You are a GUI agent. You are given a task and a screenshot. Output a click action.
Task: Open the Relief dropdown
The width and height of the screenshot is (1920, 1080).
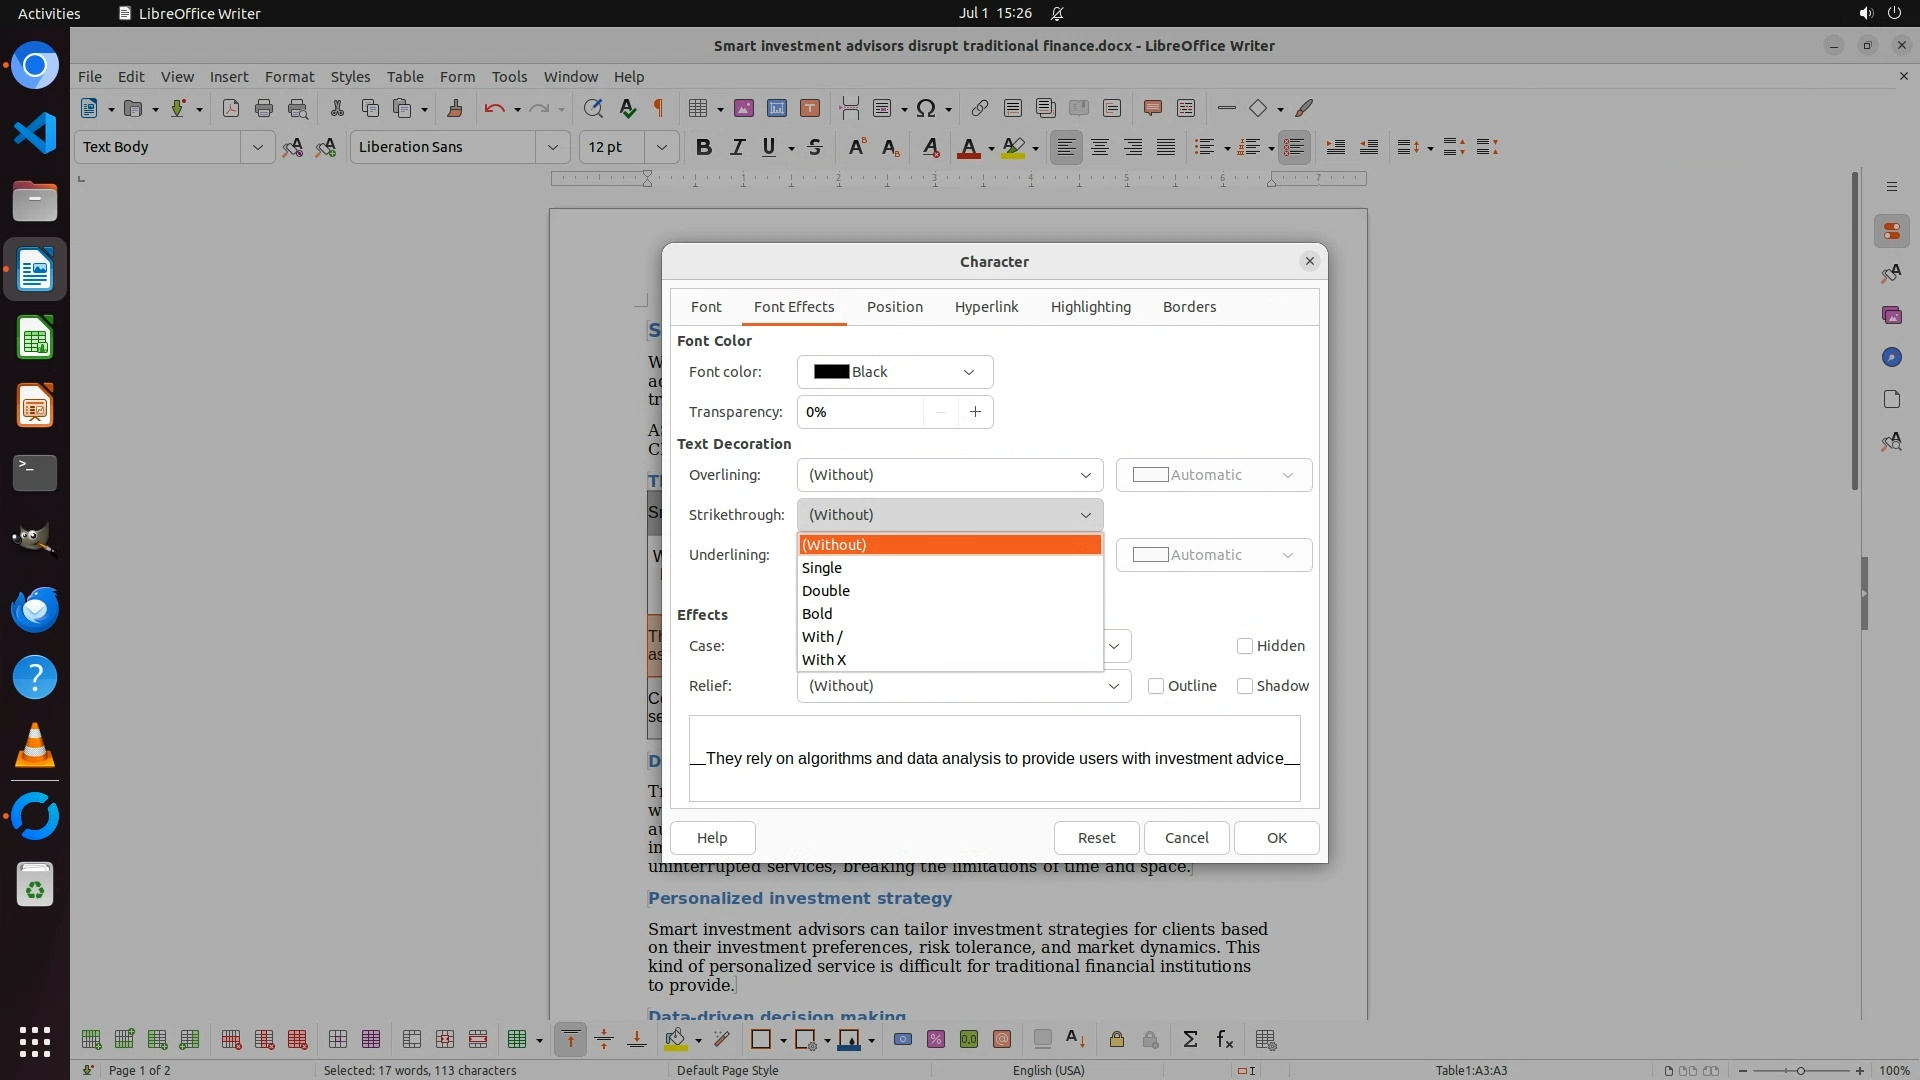963,686
